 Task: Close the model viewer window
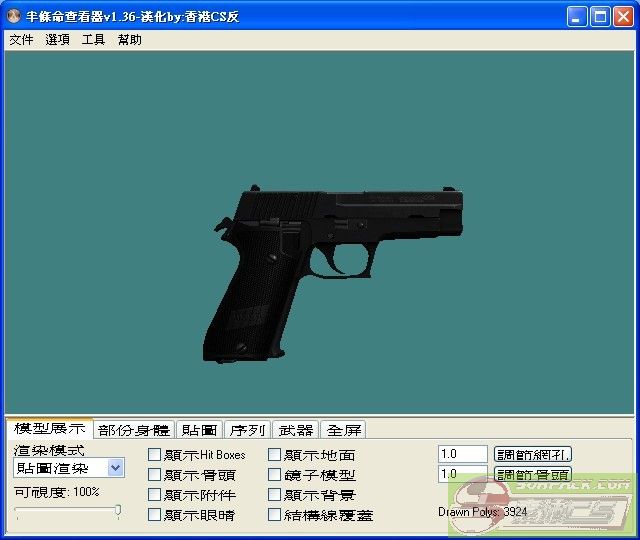click(x=623, y=17)
